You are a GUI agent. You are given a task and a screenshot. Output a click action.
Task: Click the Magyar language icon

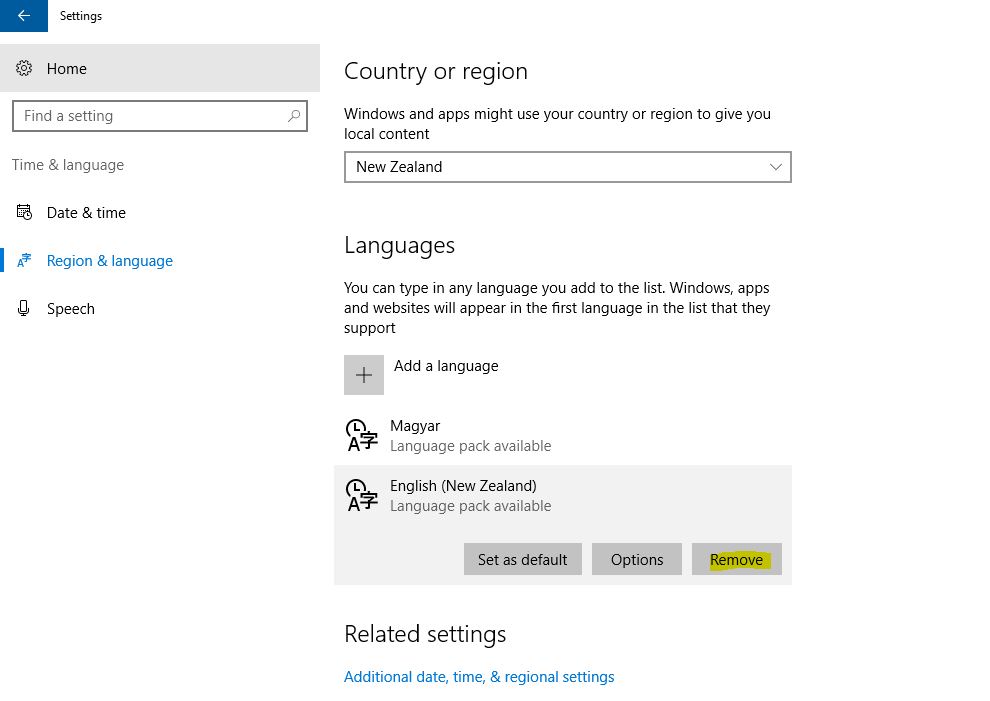pos(362,436)
